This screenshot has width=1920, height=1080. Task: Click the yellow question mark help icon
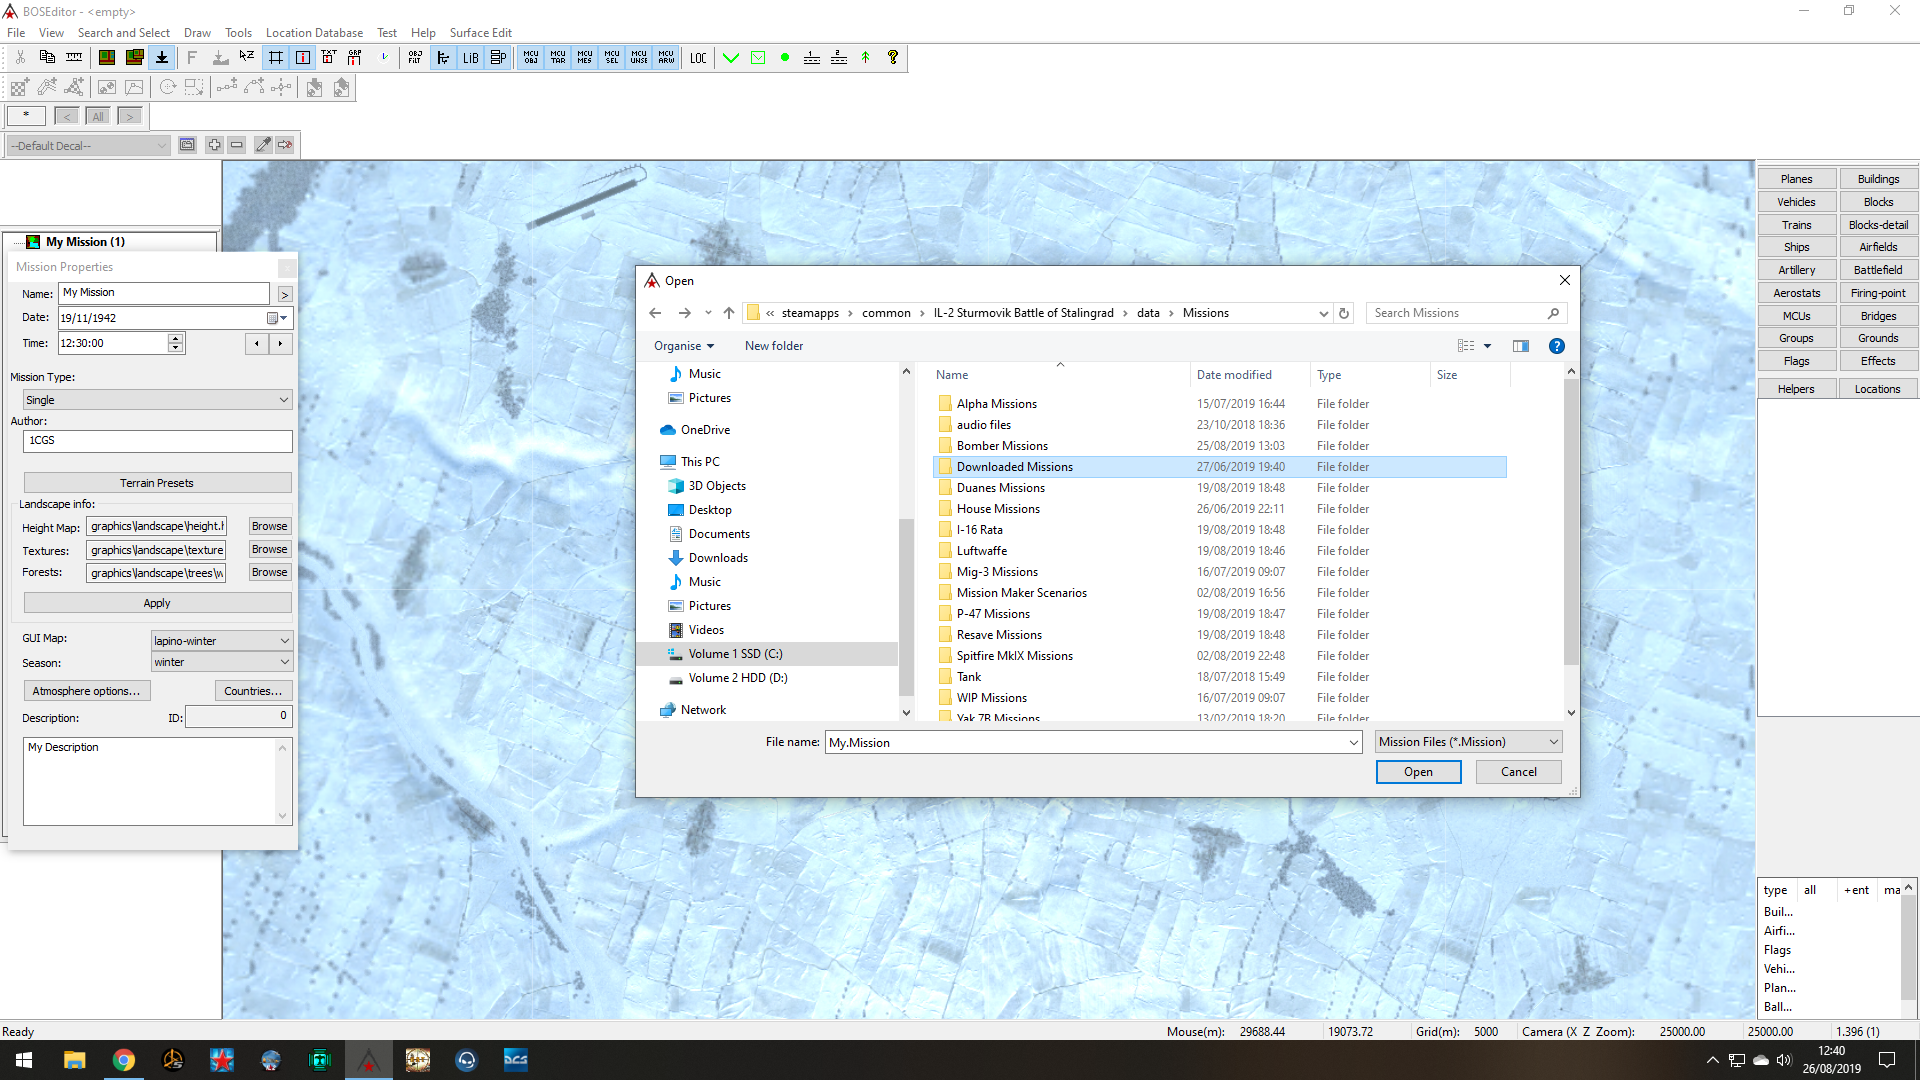(x=893, y=58)
